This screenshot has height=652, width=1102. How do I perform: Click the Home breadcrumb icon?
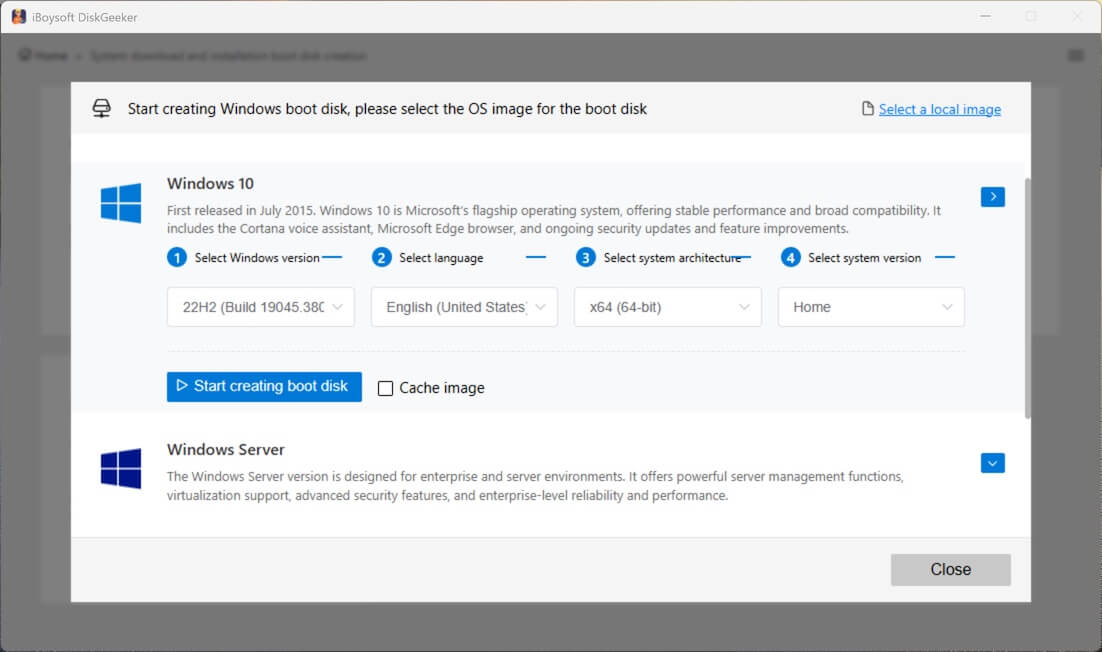click(x=24, y=56)
